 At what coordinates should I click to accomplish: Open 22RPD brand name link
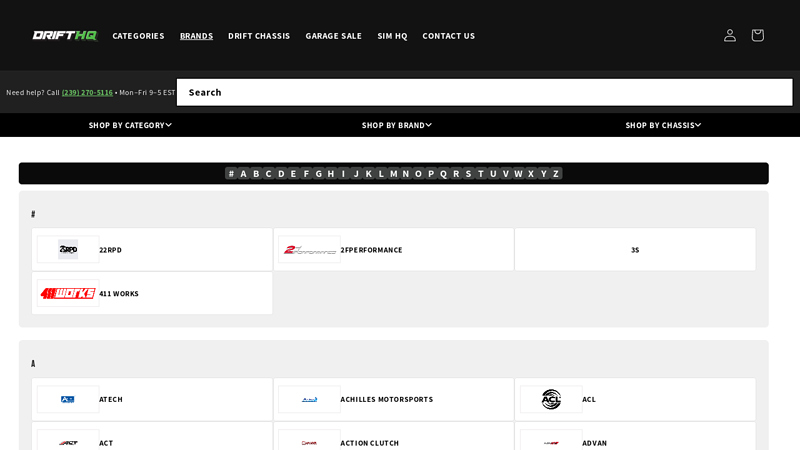110,250
